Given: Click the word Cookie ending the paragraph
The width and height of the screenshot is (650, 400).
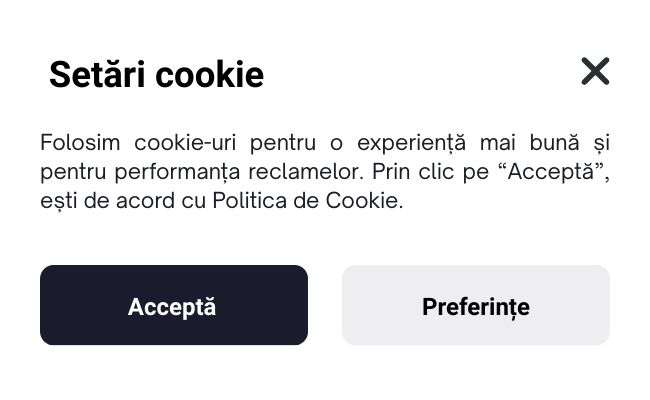Looking at the screenshot, I should [361, 201].
